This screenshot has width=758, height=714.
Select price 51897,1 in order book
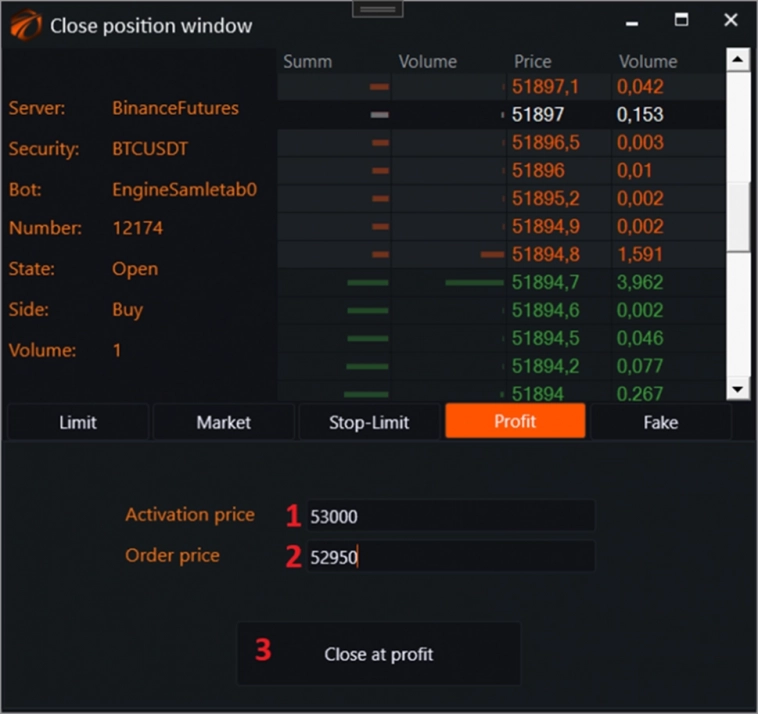click(545, 87)
